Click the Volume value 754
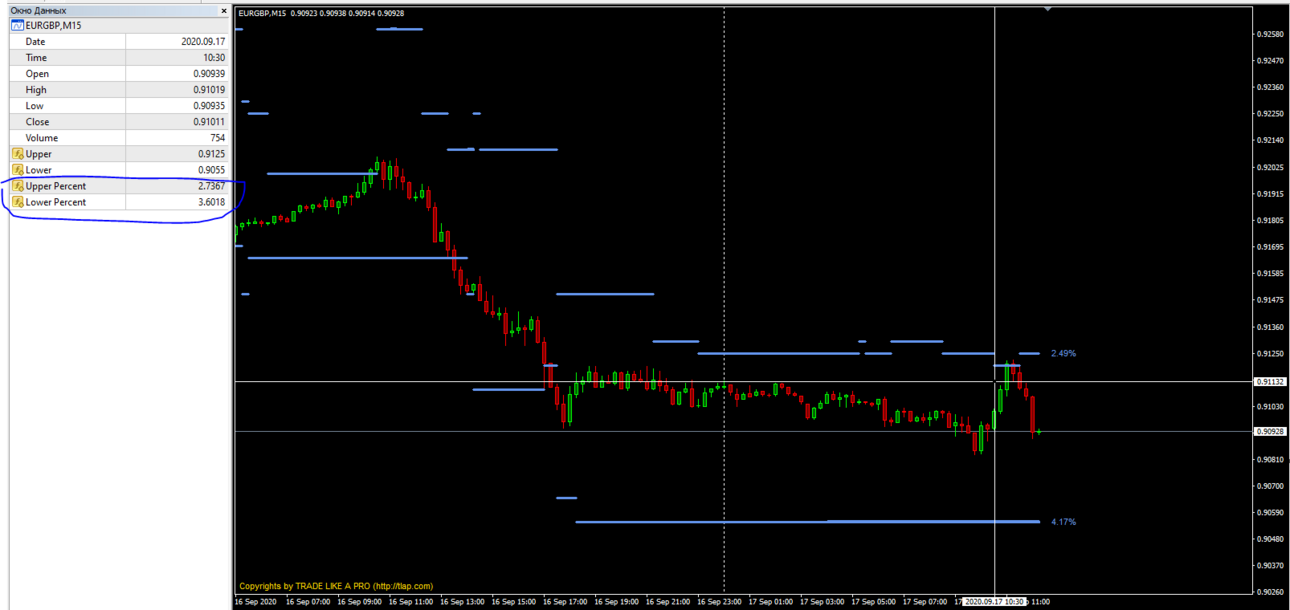 [217, 138]
